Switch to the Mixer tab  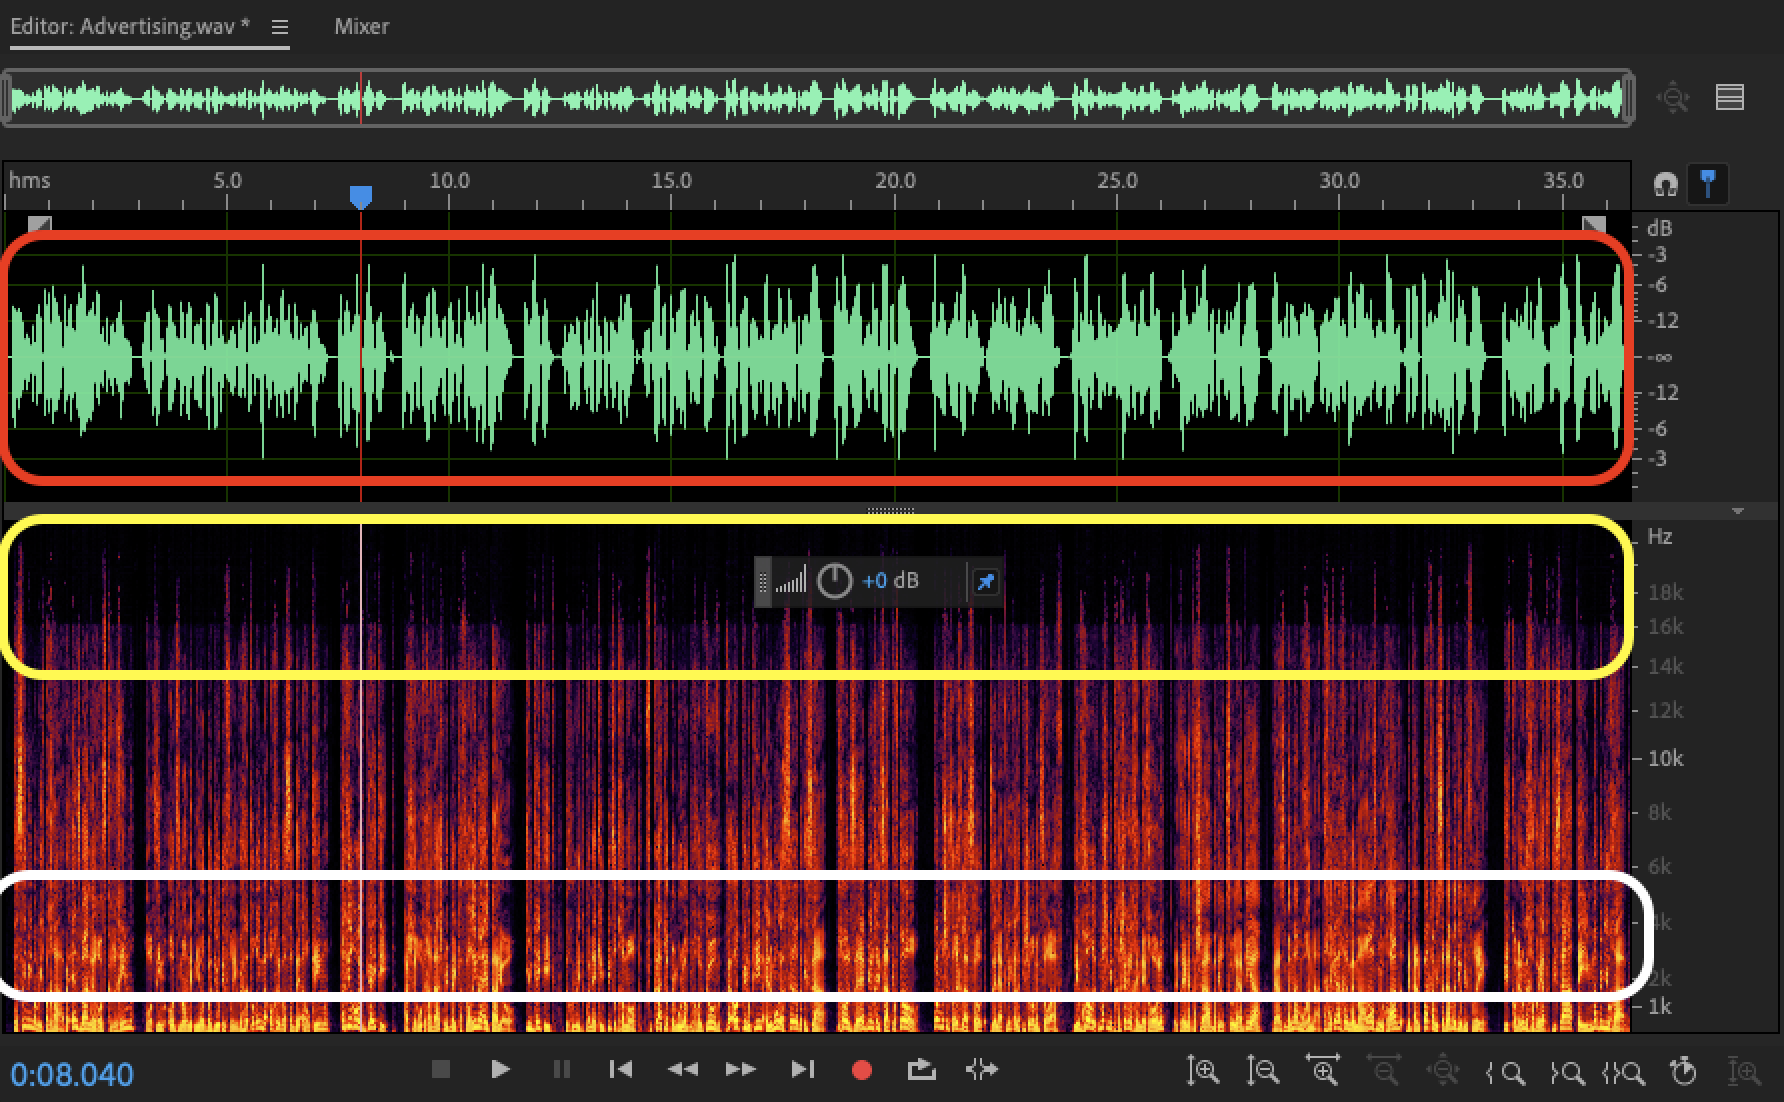point(361,27)
